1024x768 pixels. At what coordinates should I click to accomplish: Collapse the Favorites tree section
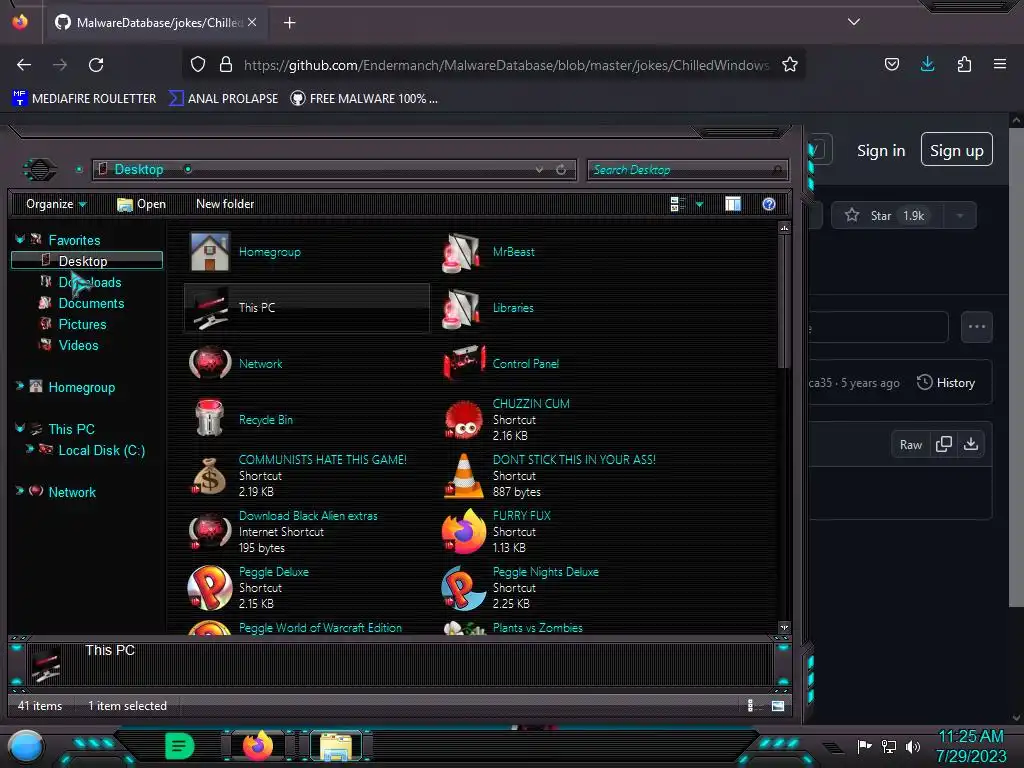20,240
